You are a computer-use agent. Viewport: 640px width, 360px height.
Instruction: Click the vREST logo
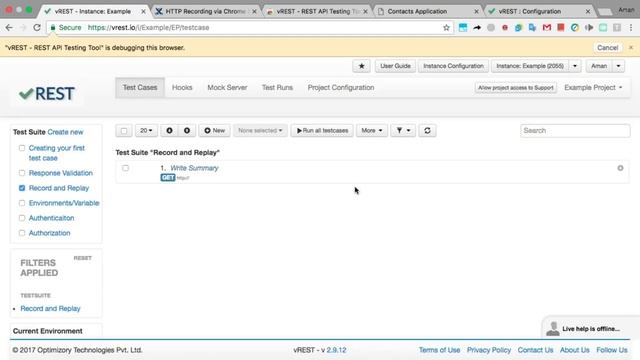(x=47, y=93)
